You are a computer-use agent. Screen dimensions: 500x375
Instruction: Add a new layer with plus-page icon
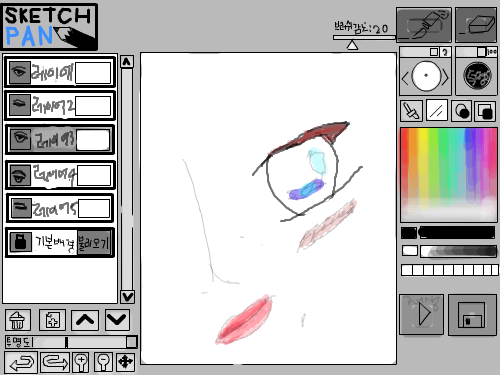(x=52, y=320)
